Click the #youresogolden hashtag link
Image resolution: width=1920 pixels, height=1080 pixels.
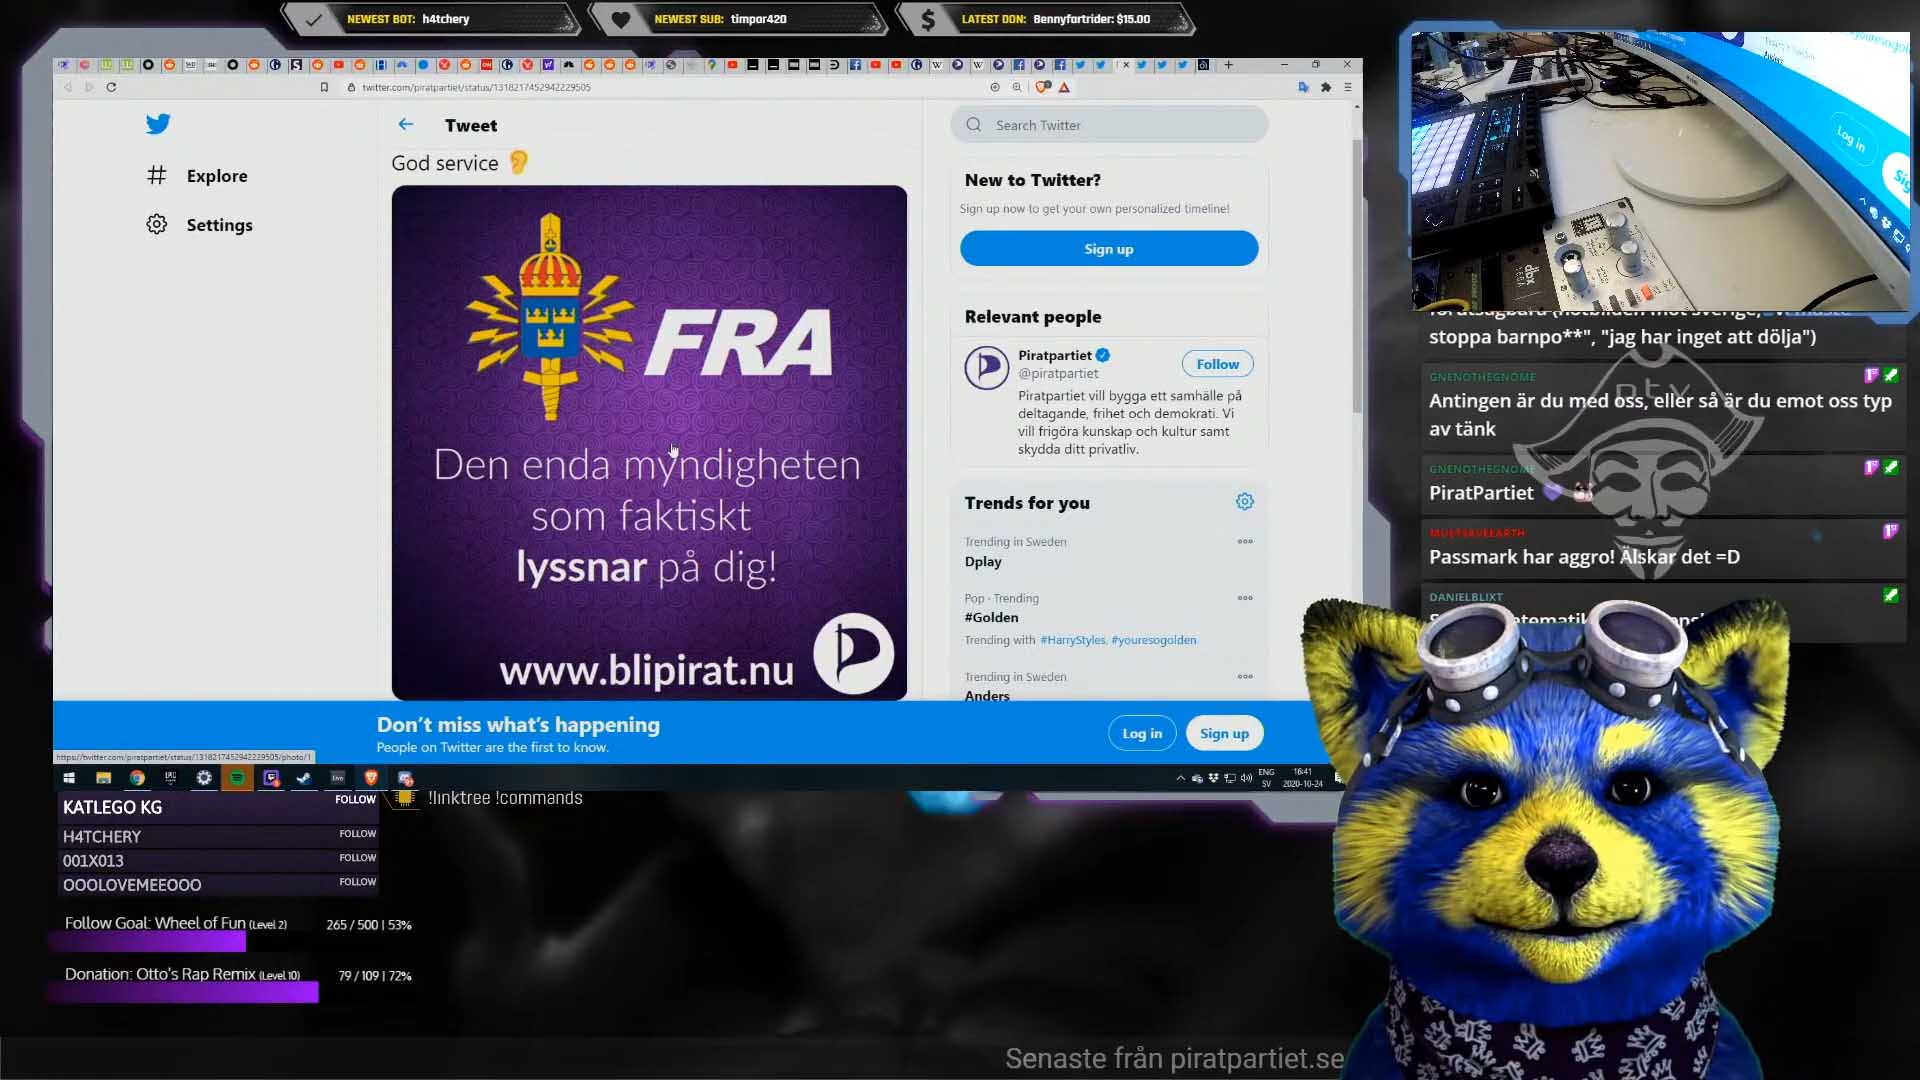(1154, 640)
